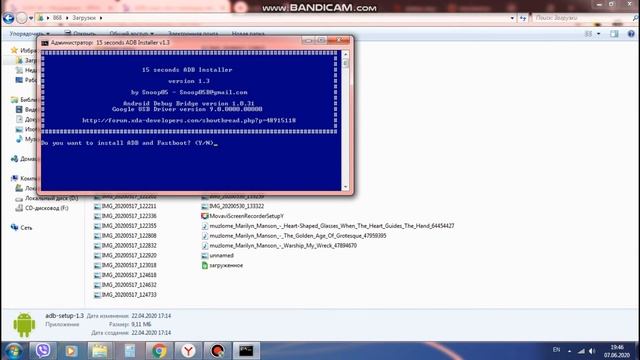Click the adb-setup-1.3 file name in details pane
The height and width of the screenshot is (360, 640).
64,316
